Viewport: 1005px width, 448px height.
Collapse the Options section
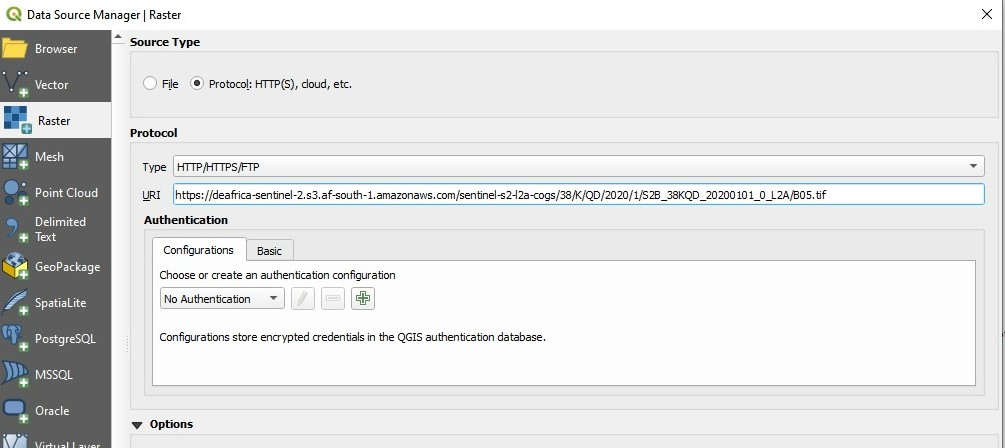[137, 425]
